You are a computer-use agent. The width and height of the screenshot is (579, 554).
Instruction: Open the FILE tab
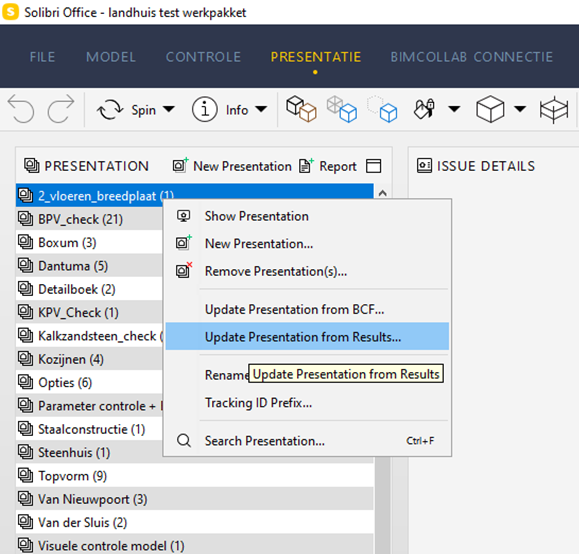pos(42,57)
